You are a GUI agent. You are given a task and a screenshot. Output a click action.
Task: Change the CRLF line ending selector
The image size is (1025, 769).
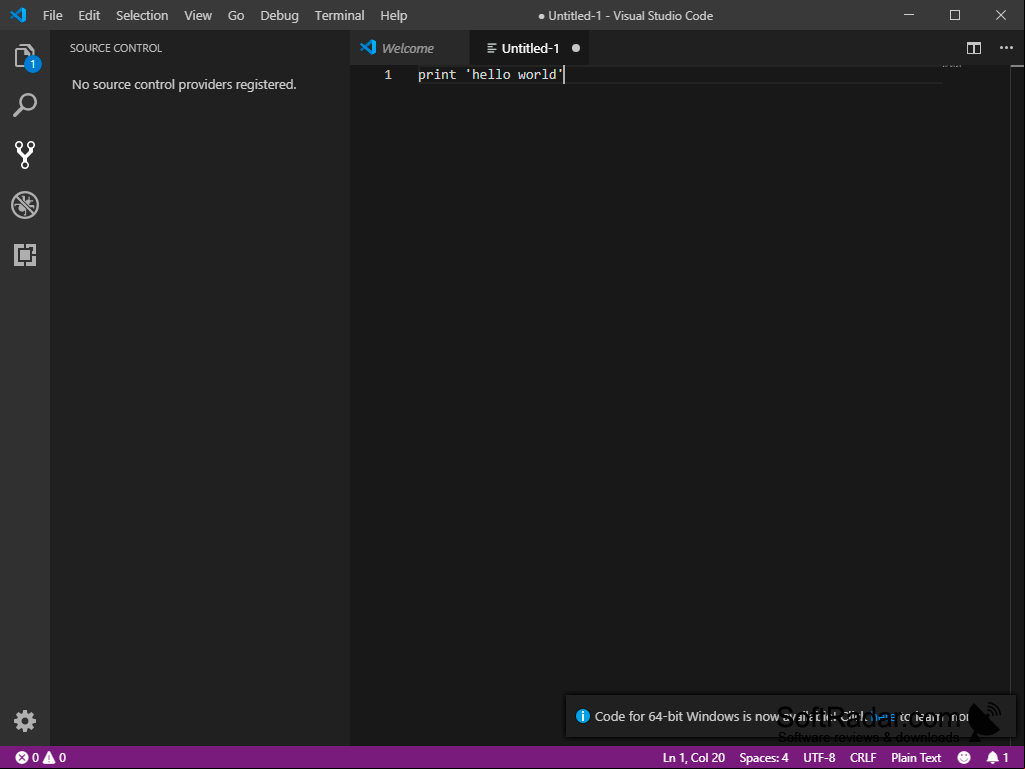(x=863, y=758)
